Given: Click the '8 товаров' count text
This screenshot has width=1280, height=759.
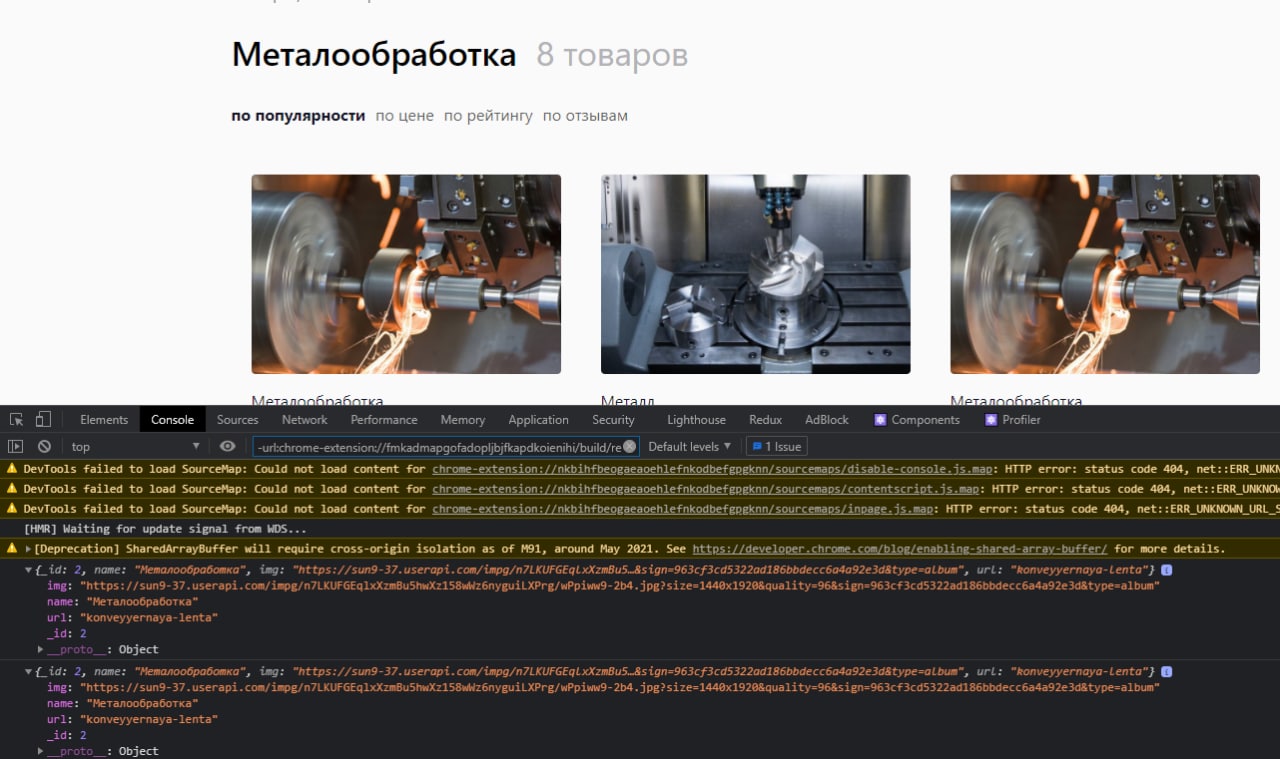Looking at the screenshot, I should click(x=612, y=55).
